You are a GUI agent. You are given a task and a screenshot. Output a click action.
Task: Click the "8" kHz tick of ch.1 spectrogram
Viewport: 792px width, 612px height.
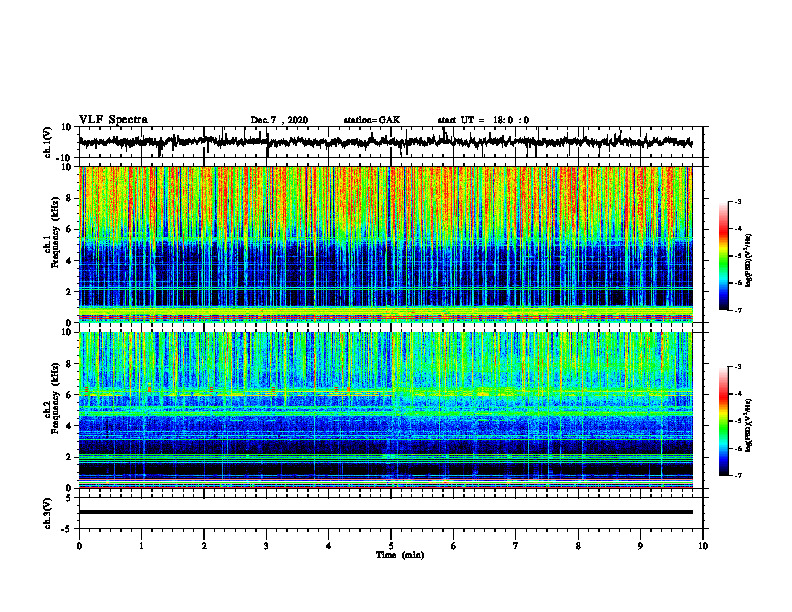coord(69,198)
